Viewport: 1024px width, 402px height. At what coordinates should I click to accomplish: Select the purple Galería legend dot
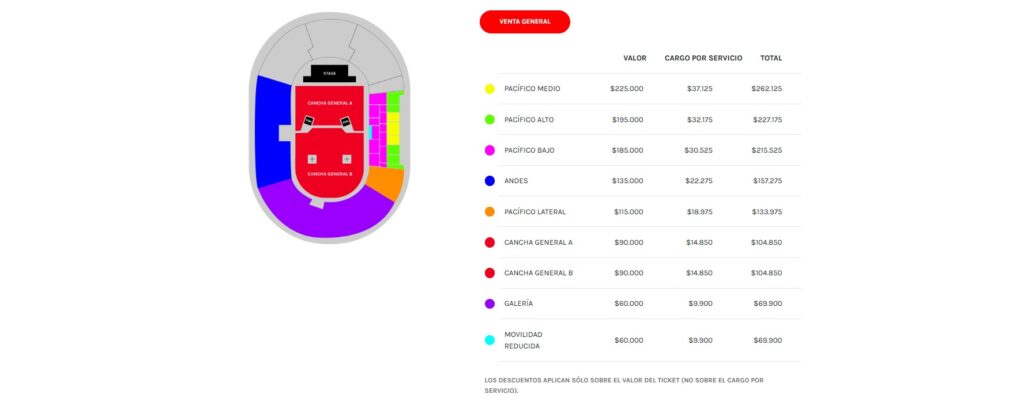tap(489, 303)
